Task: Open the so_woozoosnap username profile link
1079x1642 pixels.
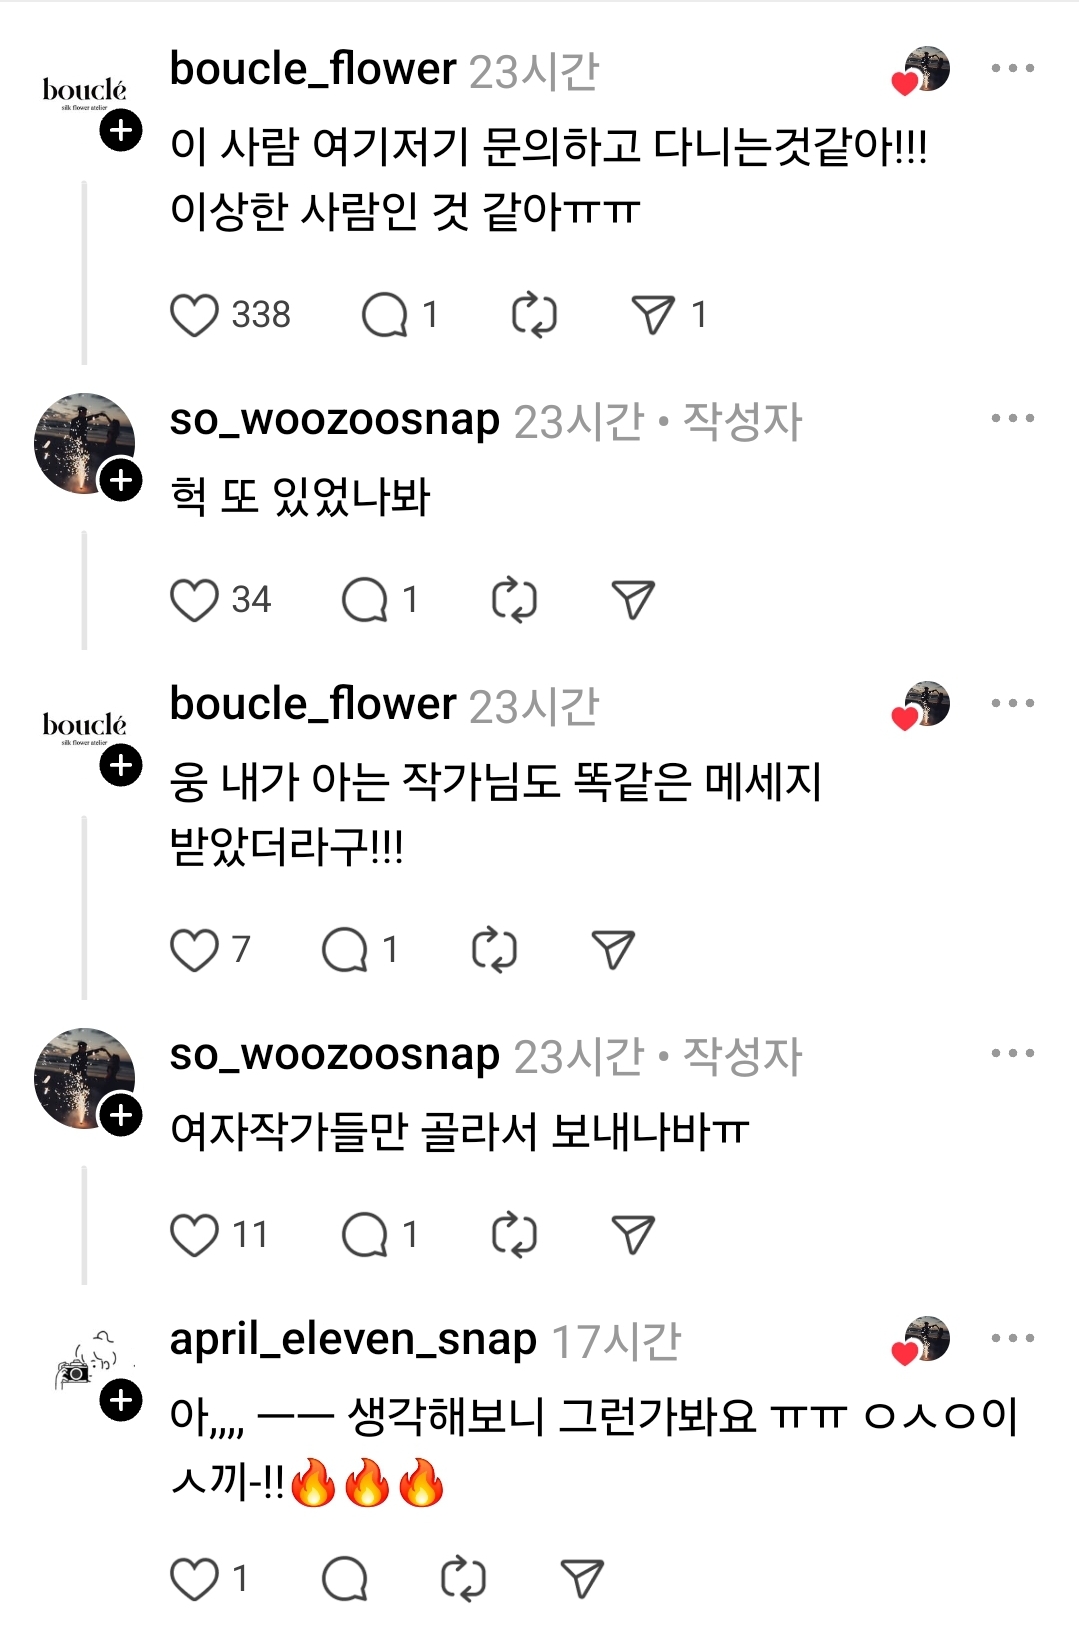Action: (334, 420)
